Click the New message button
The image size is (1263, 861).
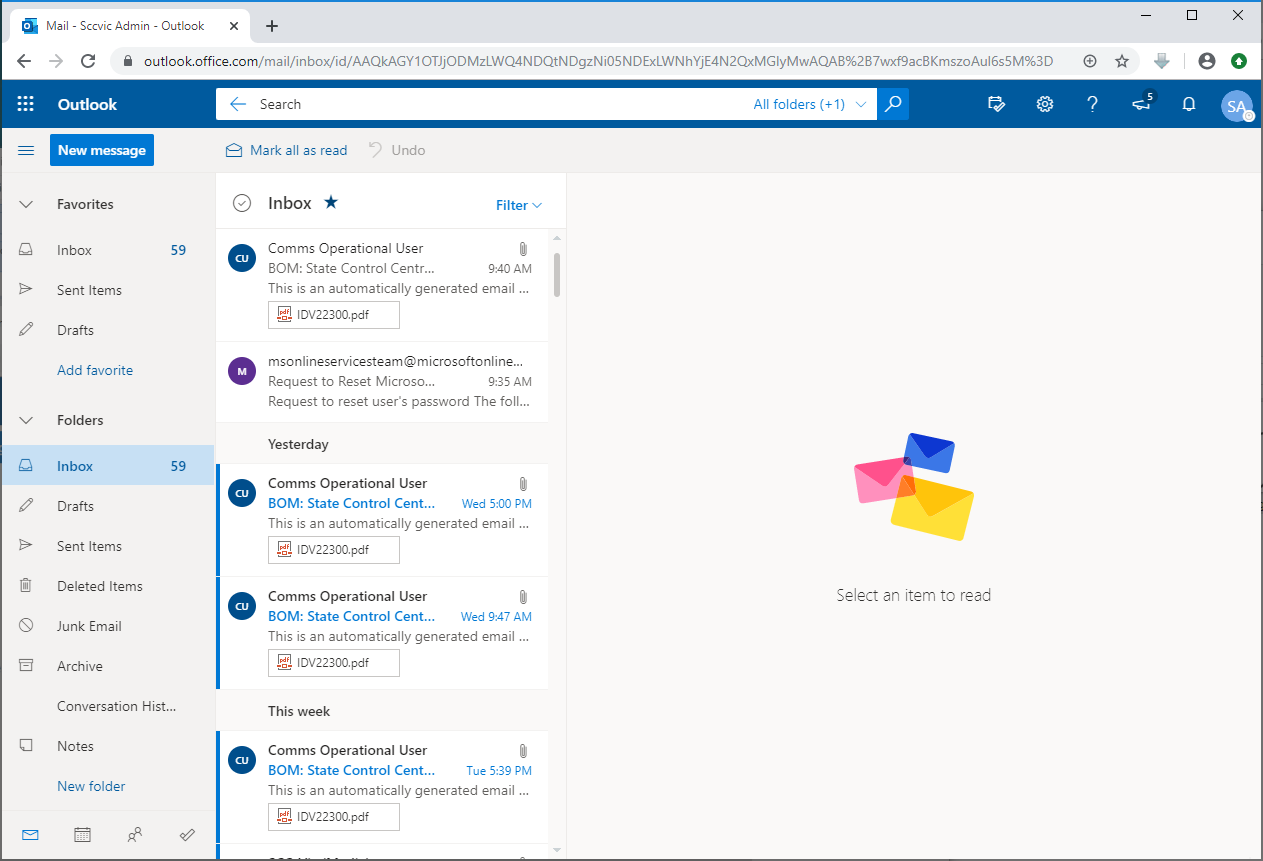(102, 150)
